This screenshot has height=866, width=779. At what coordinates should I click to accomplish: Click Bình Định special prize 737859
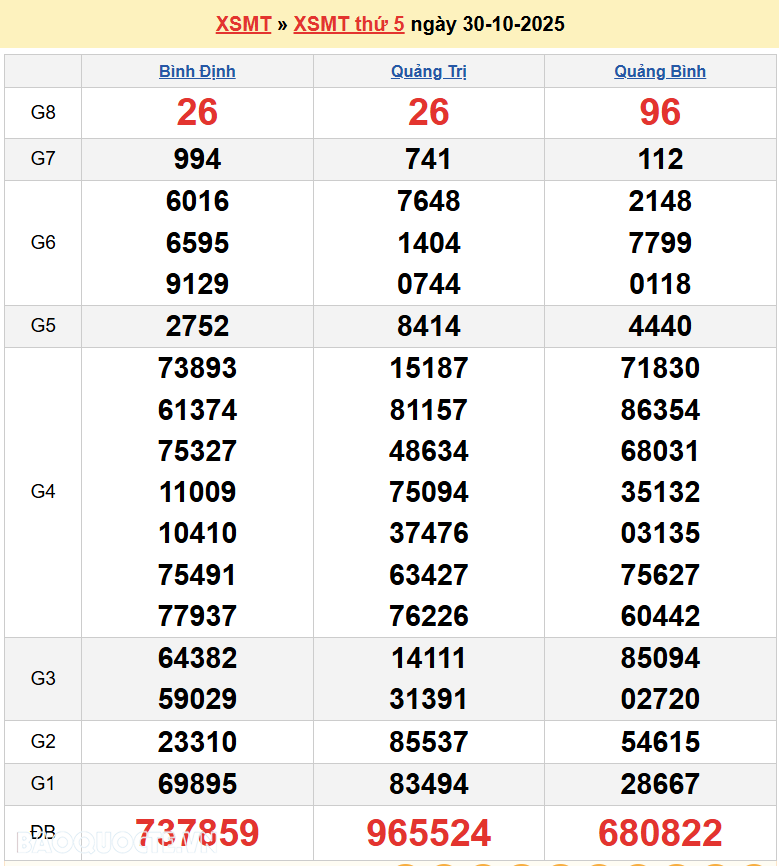pyautogui.click(x=197, y=832)
